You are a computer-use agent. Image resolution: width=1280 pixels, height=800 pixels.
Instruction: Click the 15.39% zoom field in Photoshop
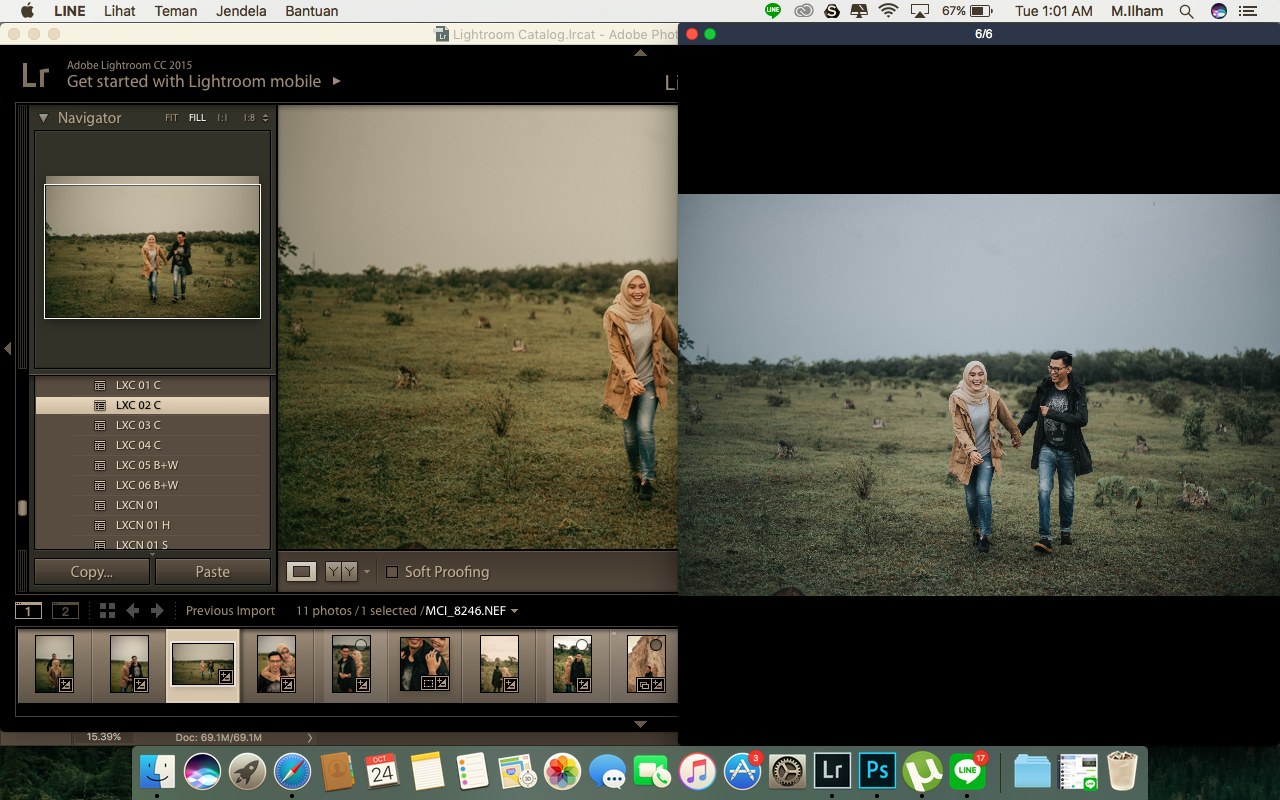point(104,737)
